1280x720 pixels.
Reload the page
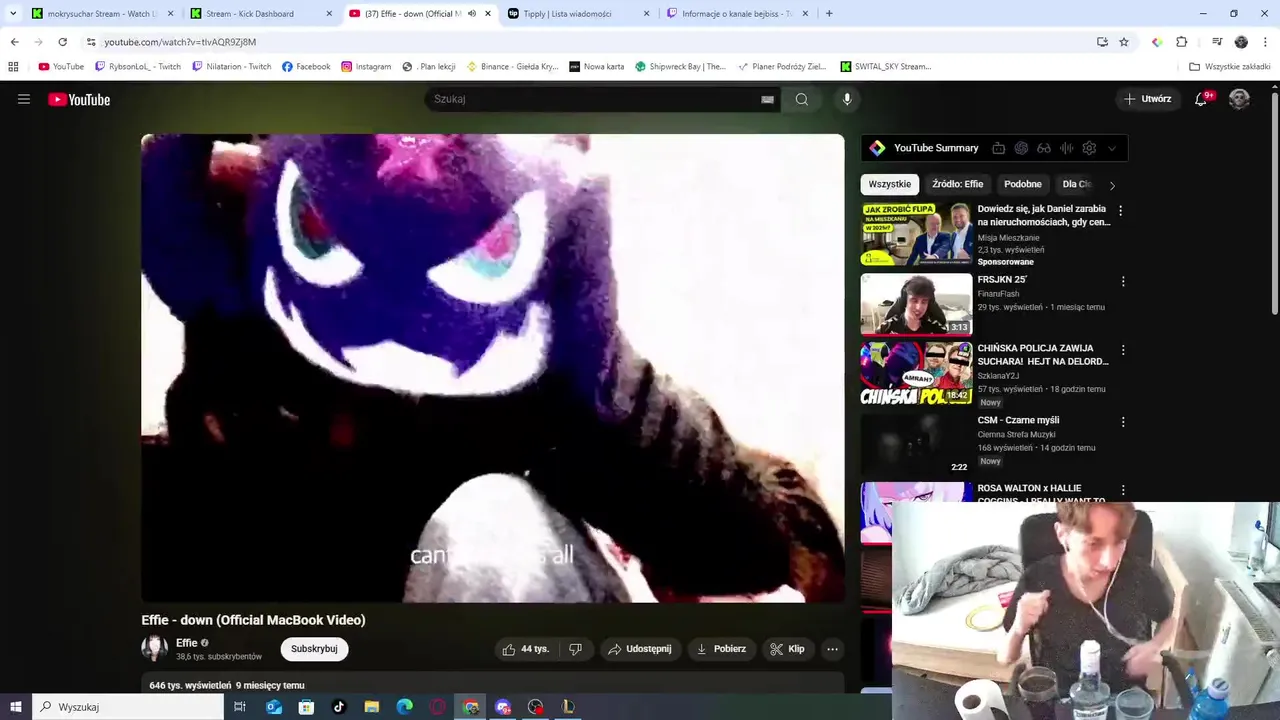click(x=62, y=42)
